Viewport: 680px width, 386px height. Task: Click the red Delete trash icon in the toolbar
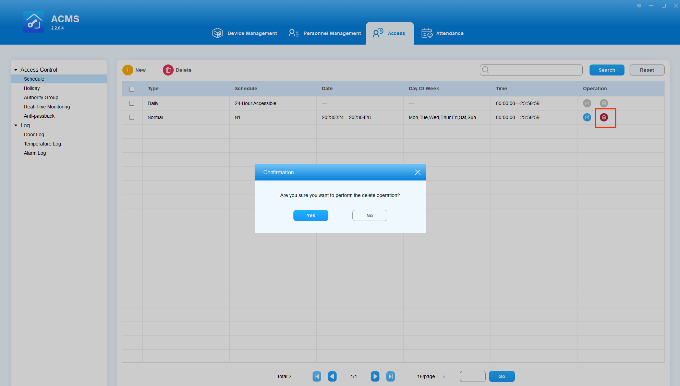click(168, 70)
